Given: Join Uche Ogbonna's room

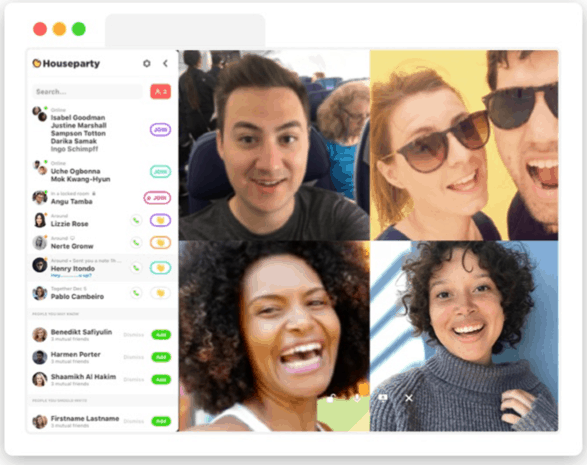Looking at the screenshot, I should point(160,171).
